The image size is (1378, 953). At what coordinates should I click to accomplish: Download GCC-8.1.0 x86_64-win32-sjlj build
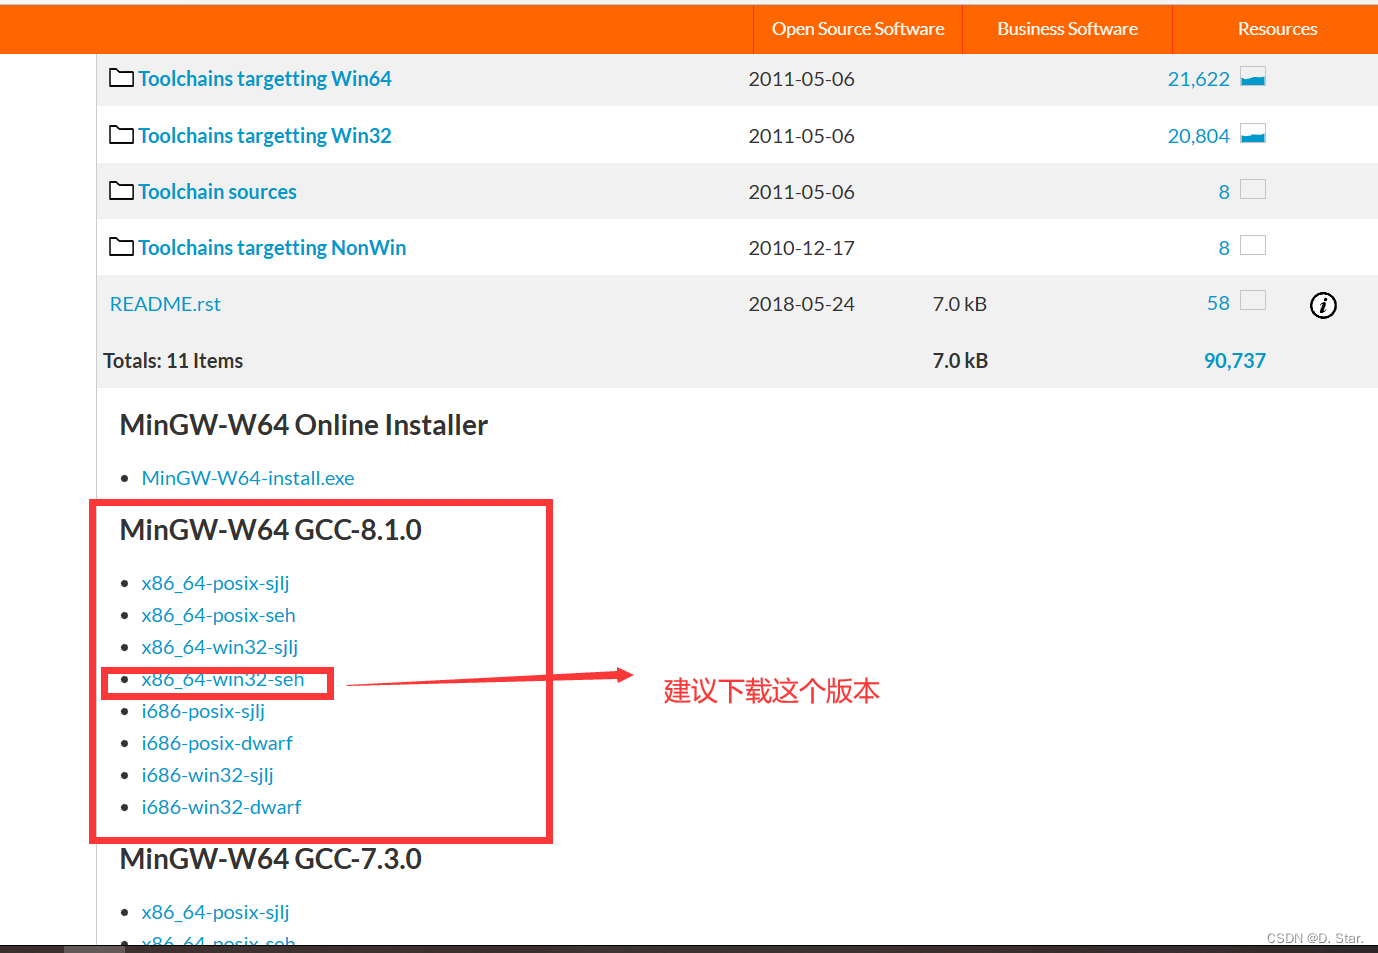[220, 647]
